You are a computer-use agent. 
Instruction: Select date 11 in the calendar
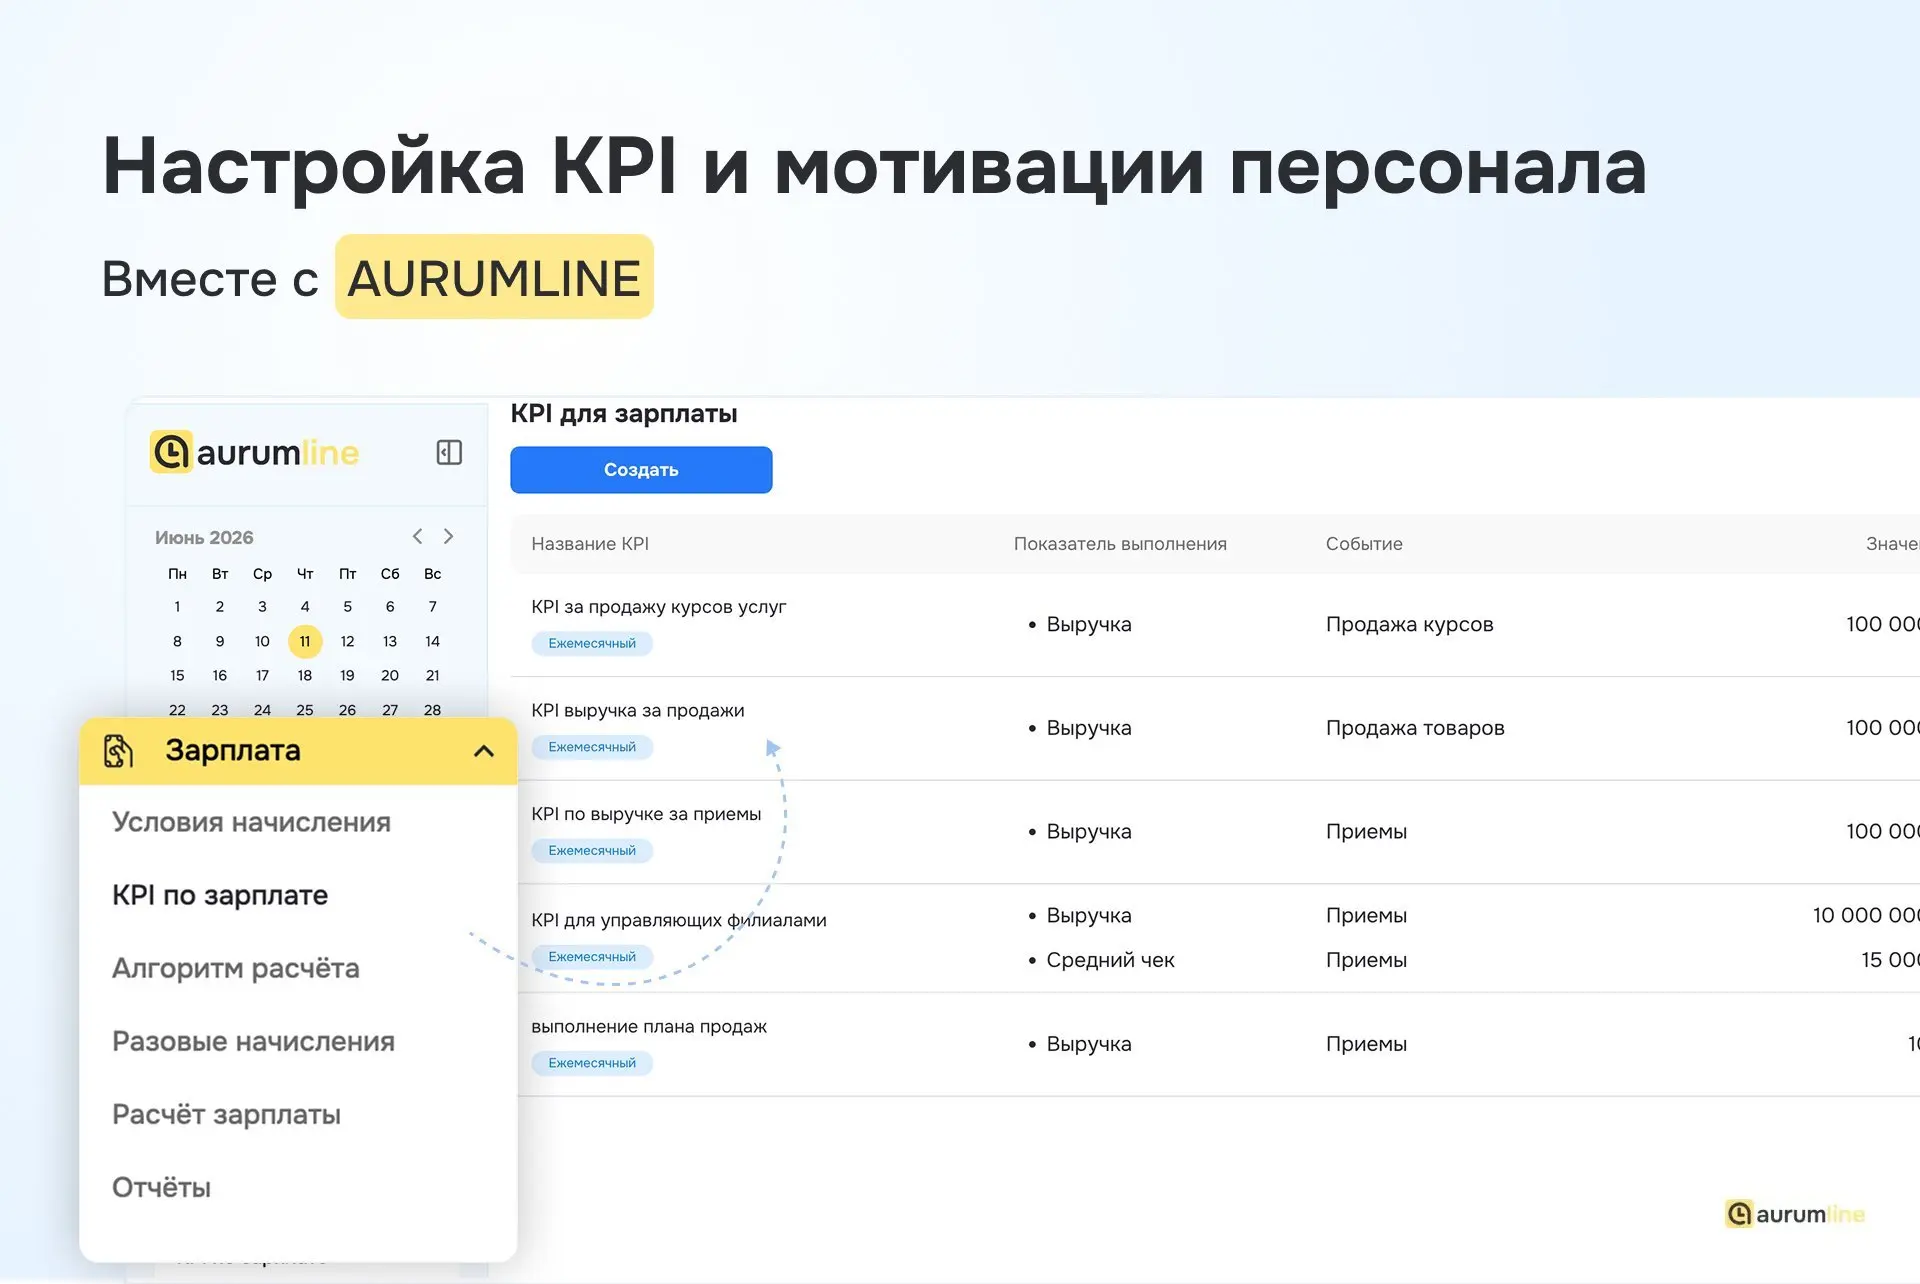click(305, 641)
